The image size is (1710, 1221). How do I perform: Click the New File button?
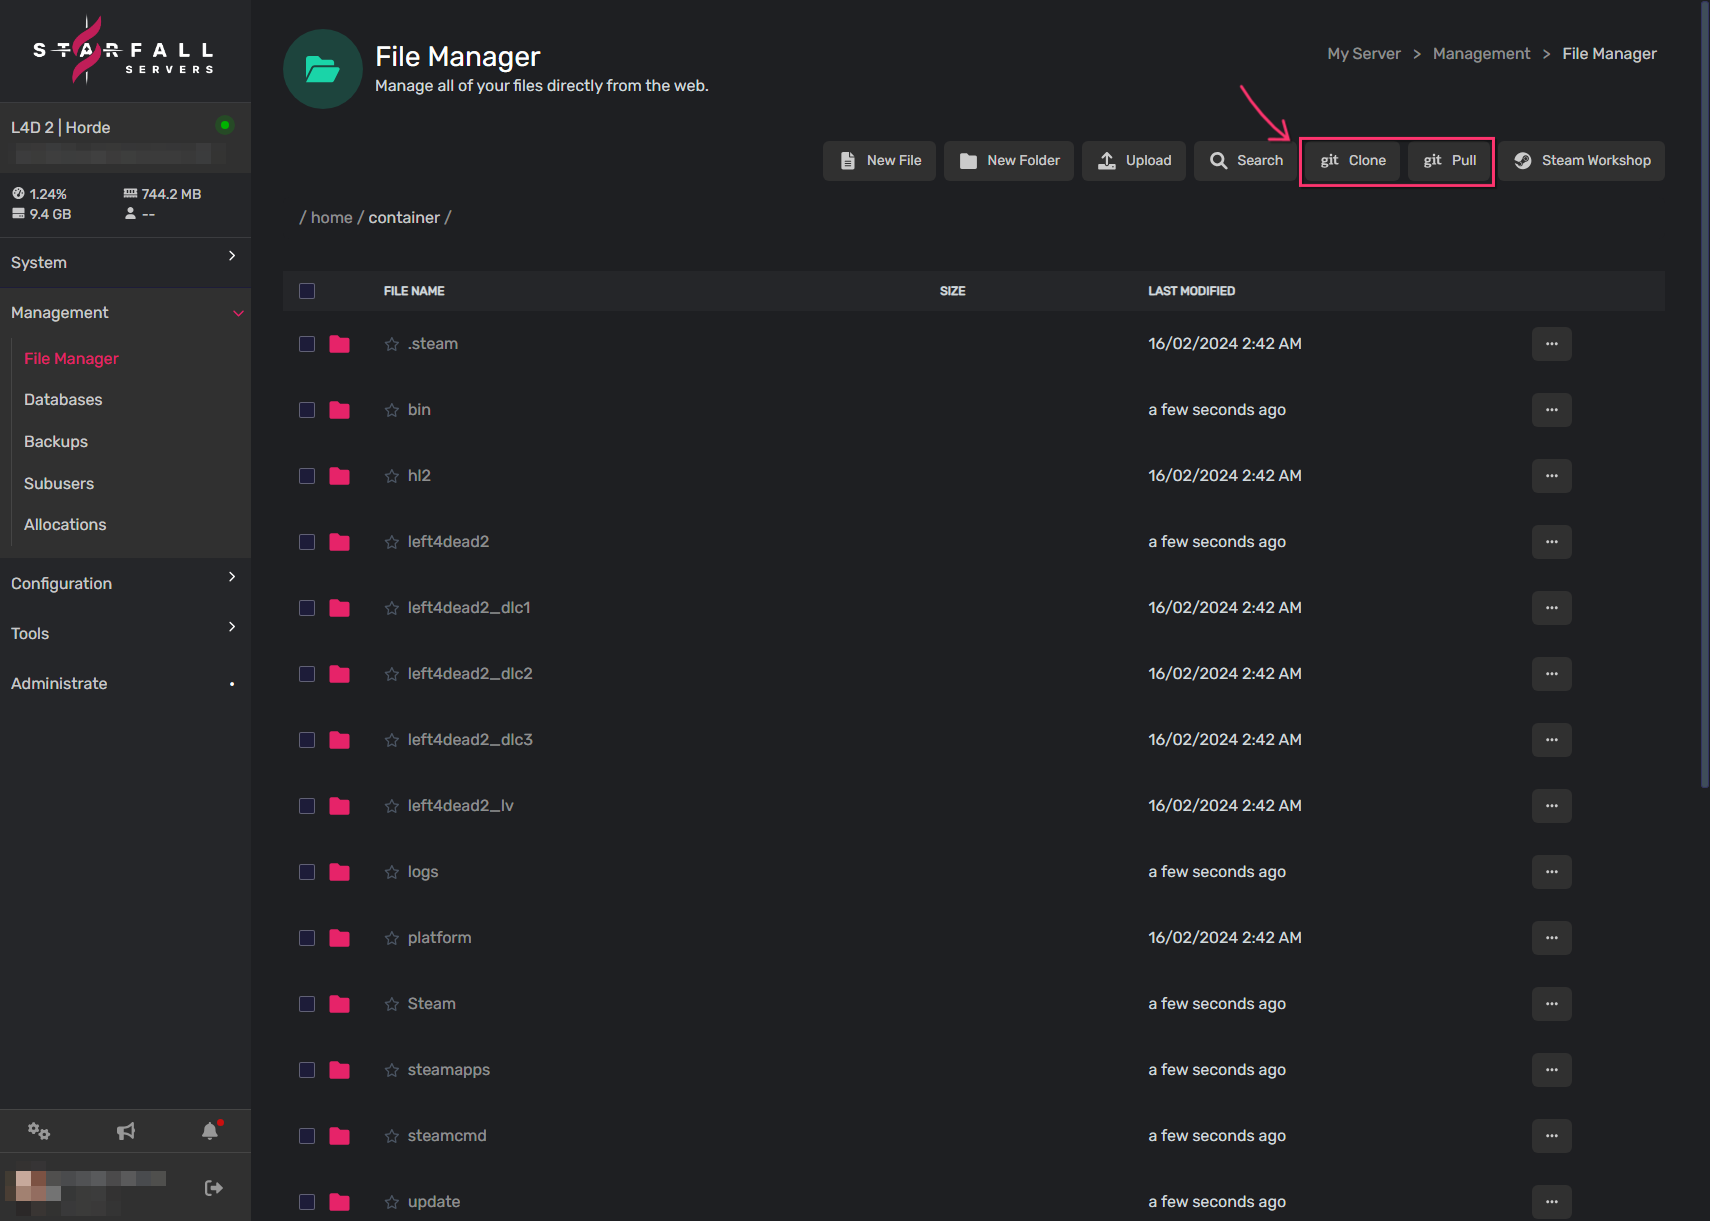880,161
